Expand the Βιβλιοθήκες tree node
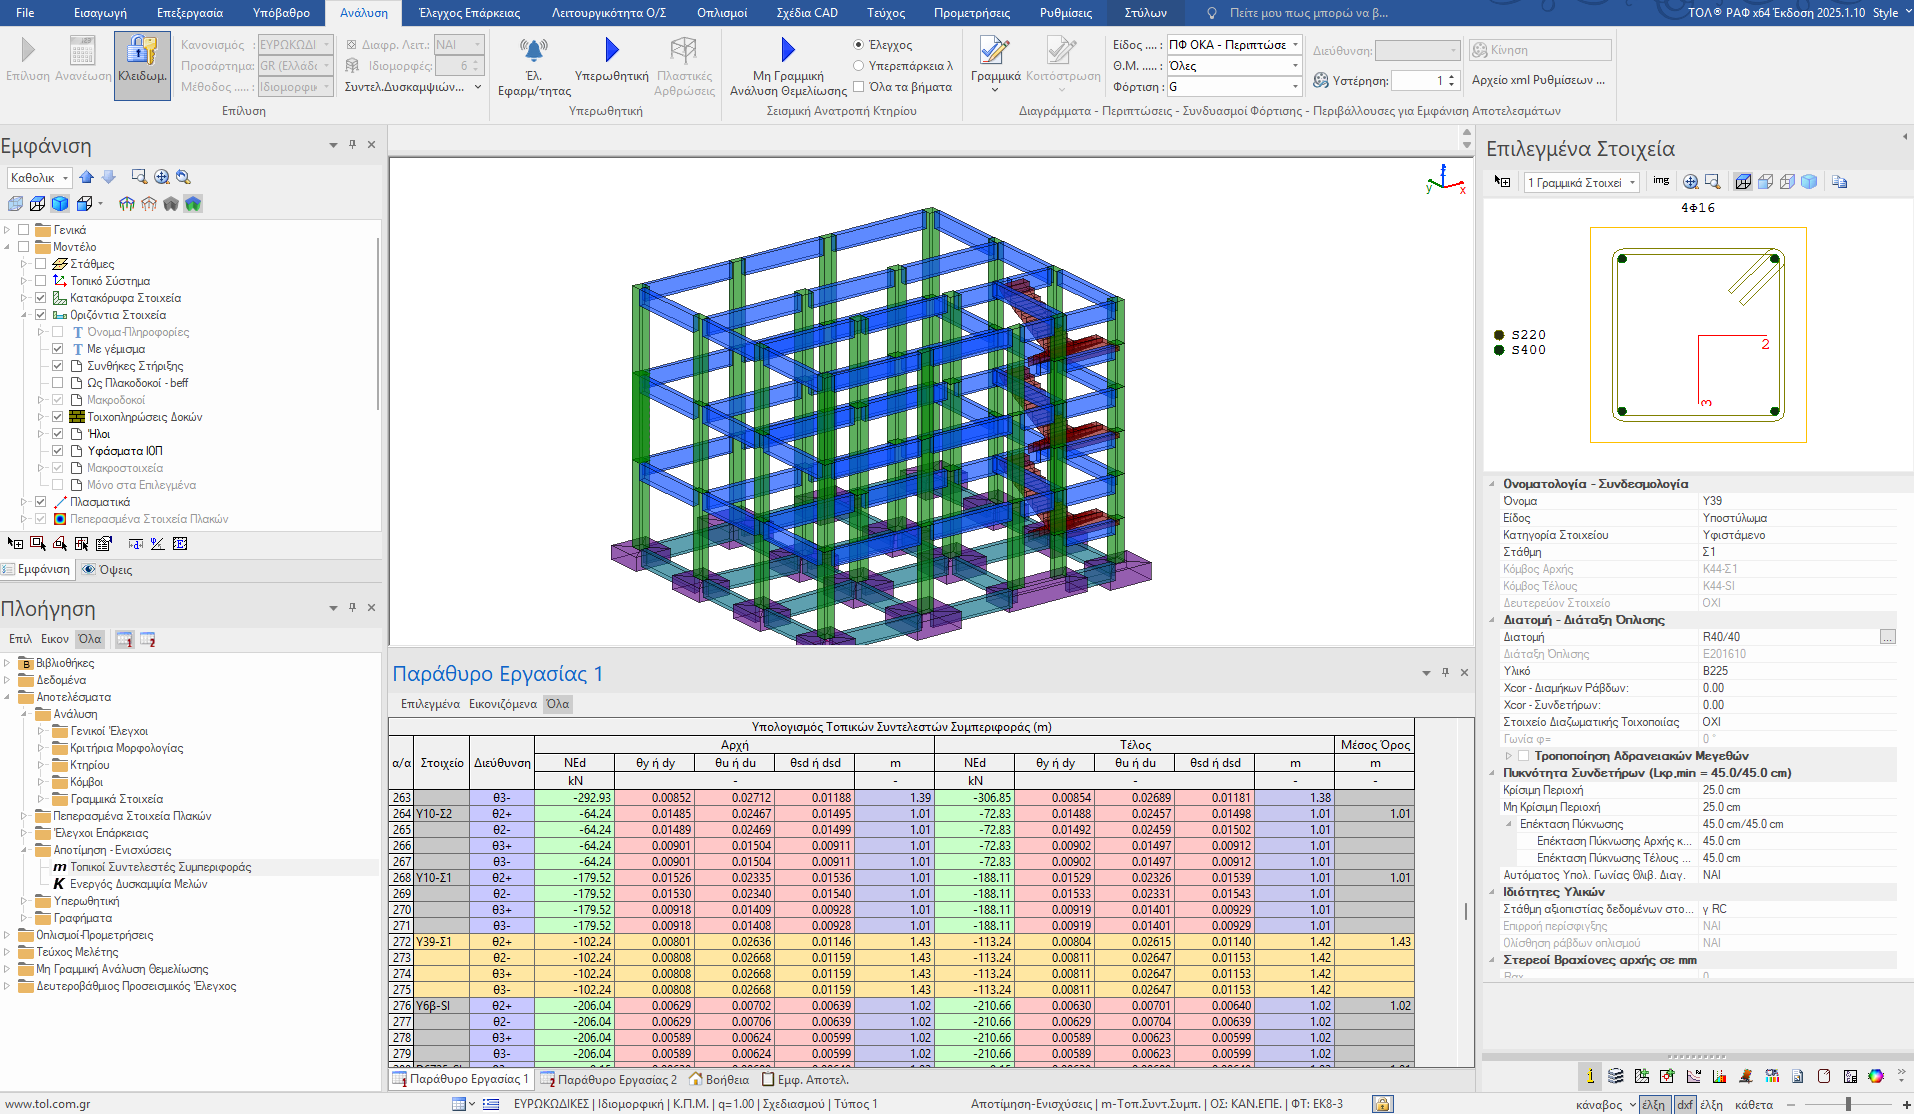Screen dimensions: 1914x1114 [x=7, y=663]
